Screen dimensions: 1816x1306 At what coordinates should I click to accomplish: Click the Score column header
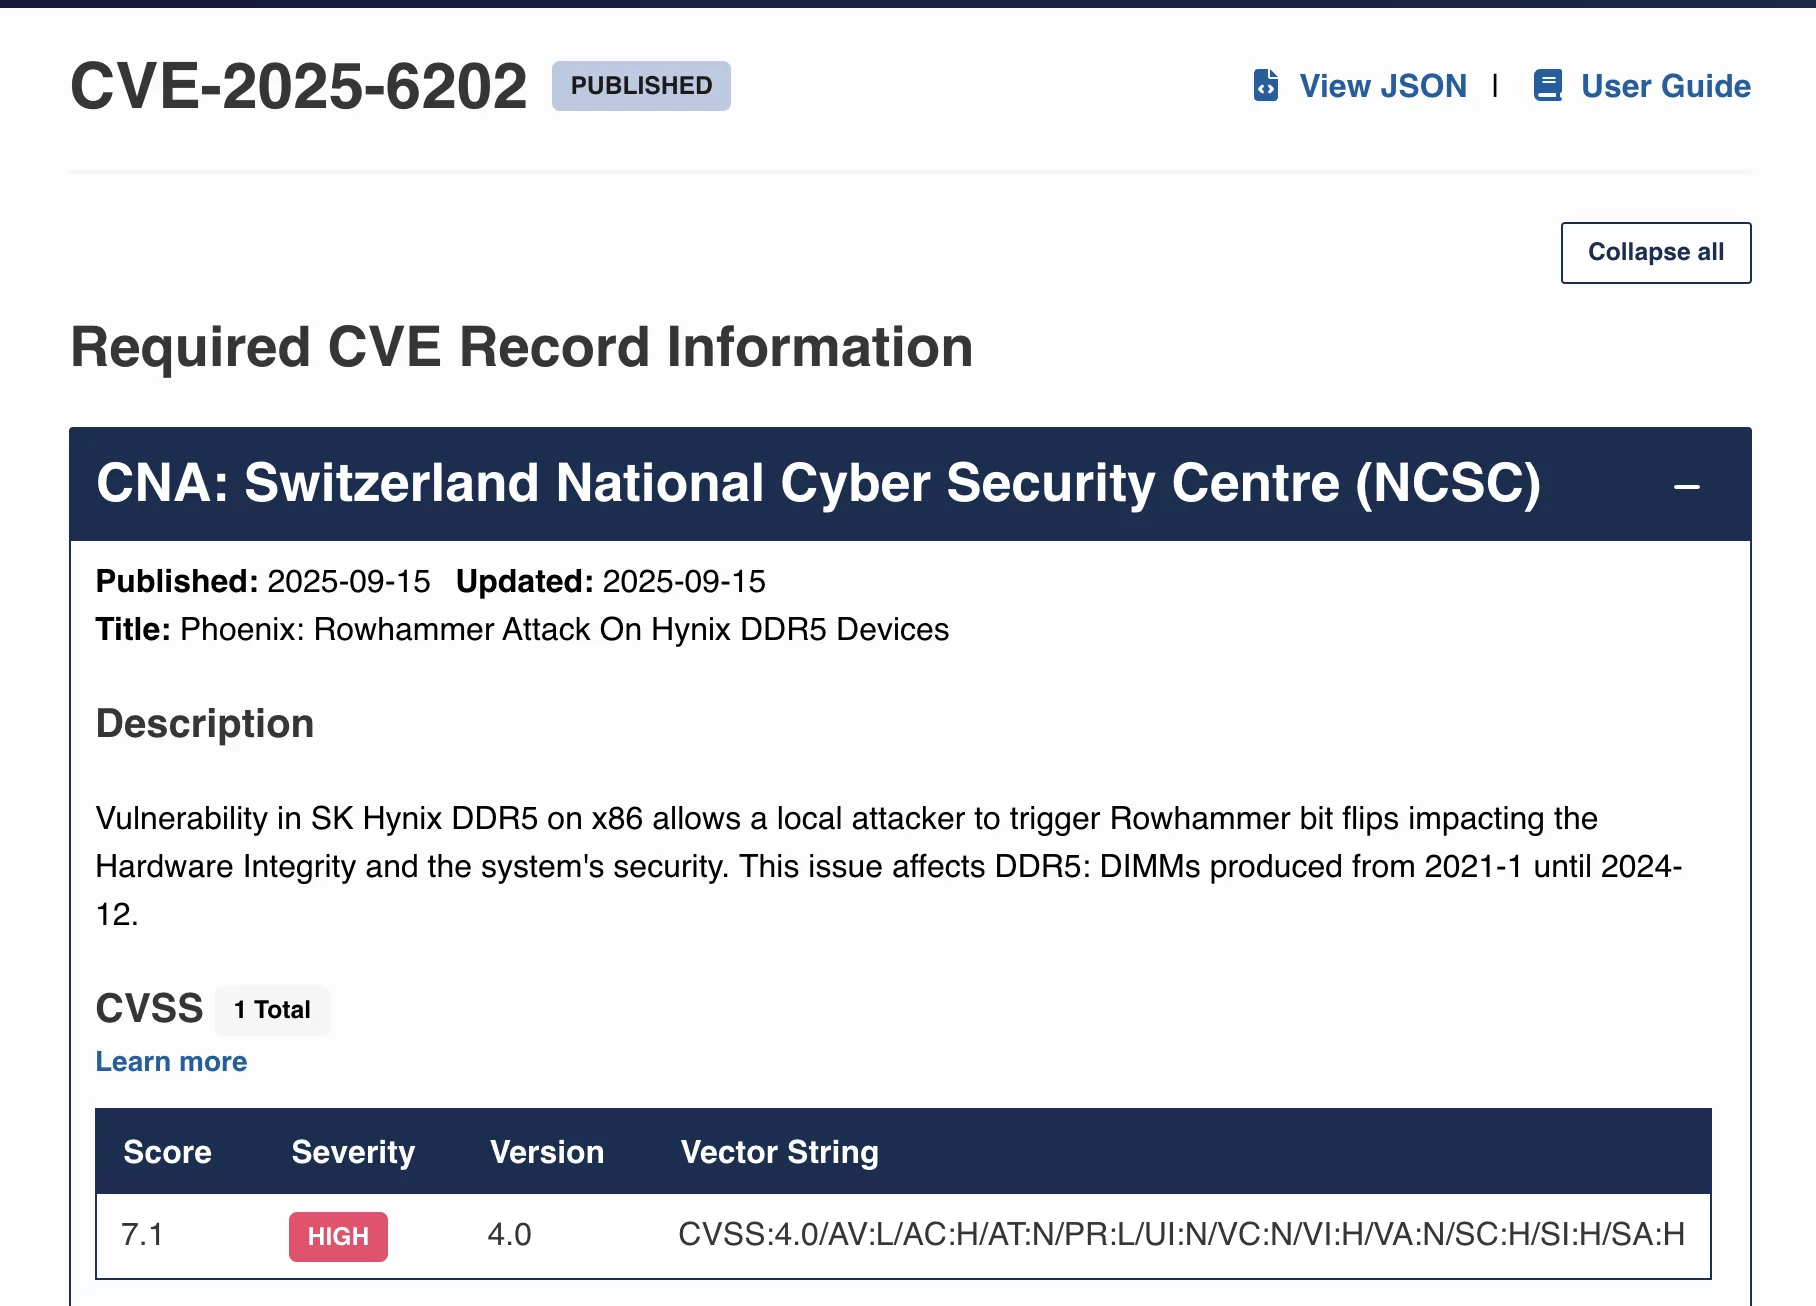coord(167,1152)
